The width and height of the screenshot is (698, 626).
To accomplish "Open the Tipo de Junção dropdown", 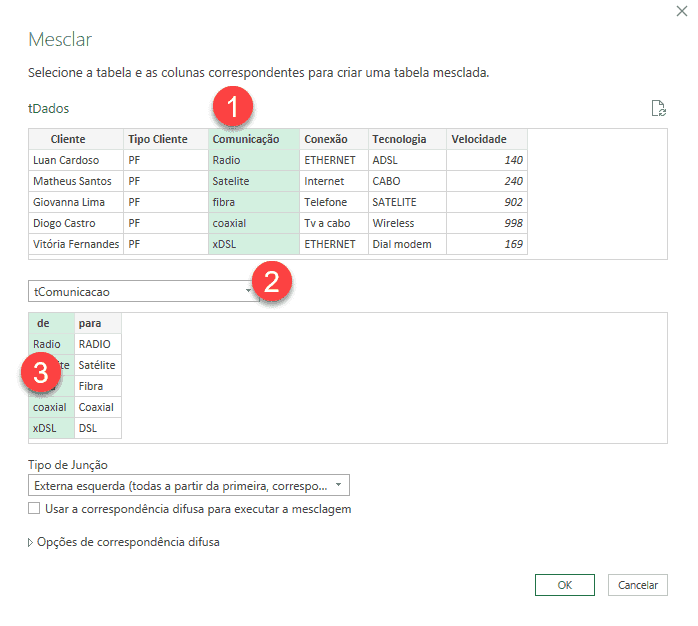I will coord(189,485).
